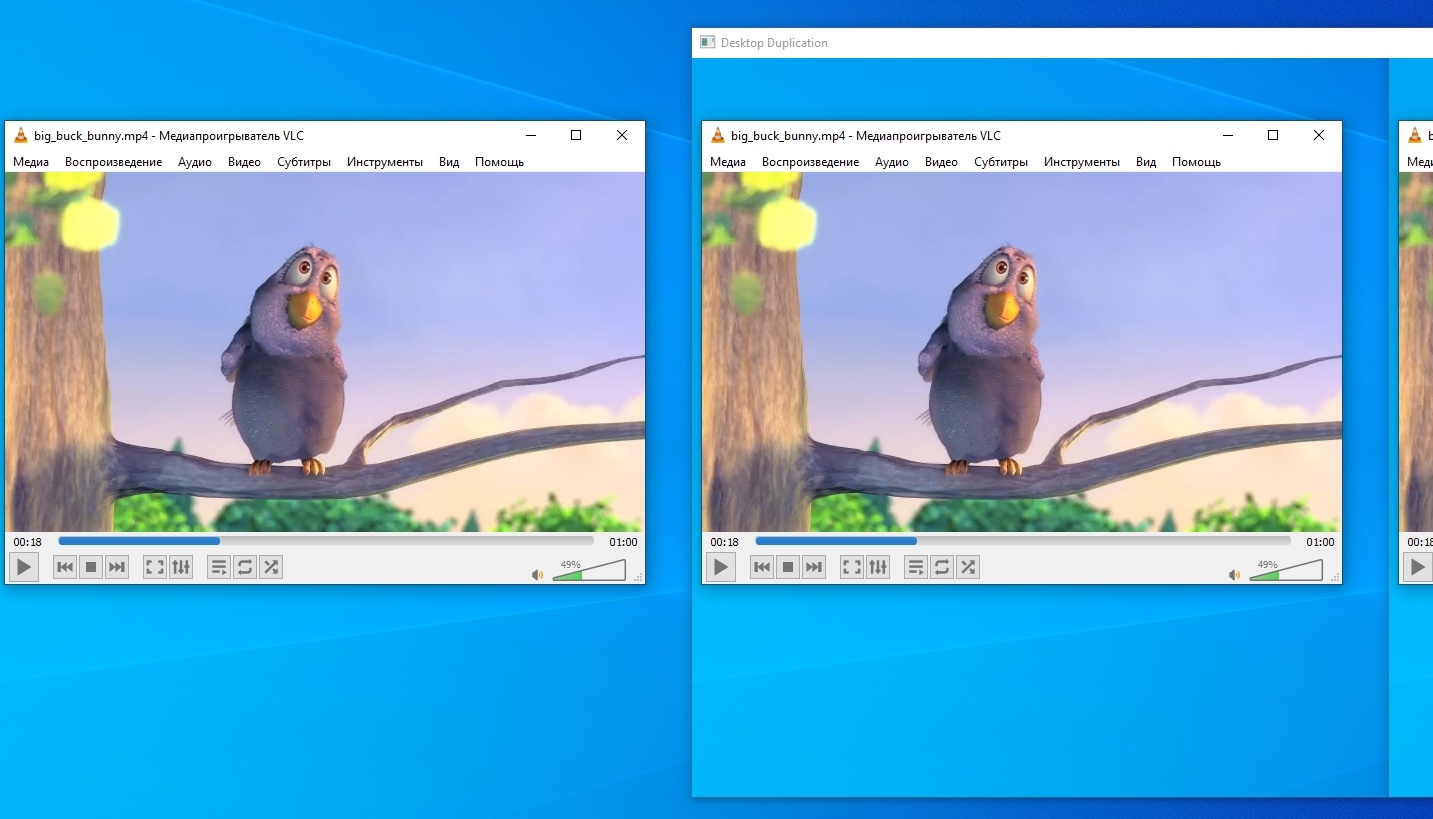Click Медиа menu in Desktop Duplication VLC window
This screenshot has height=819, width=1433.
728,162
